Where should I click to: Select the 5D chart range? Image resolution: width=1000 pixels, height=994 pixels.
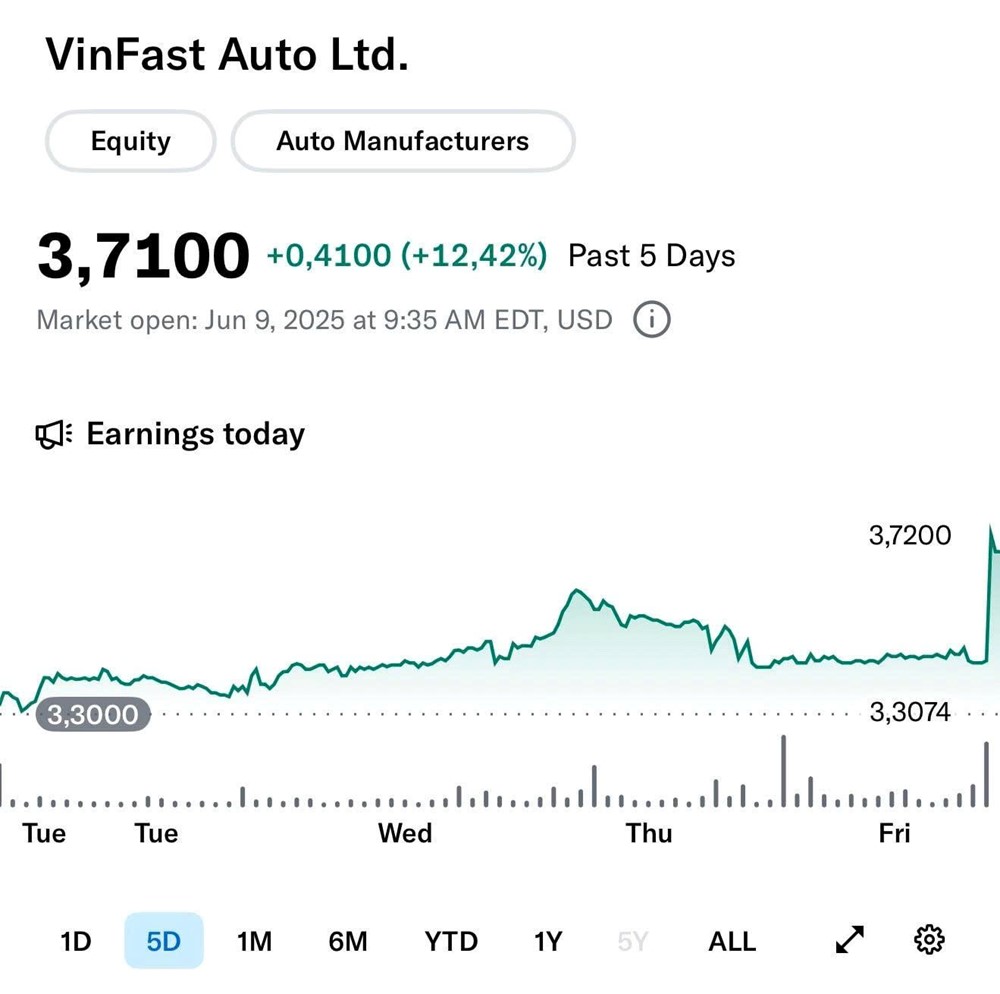coord(164,941)
